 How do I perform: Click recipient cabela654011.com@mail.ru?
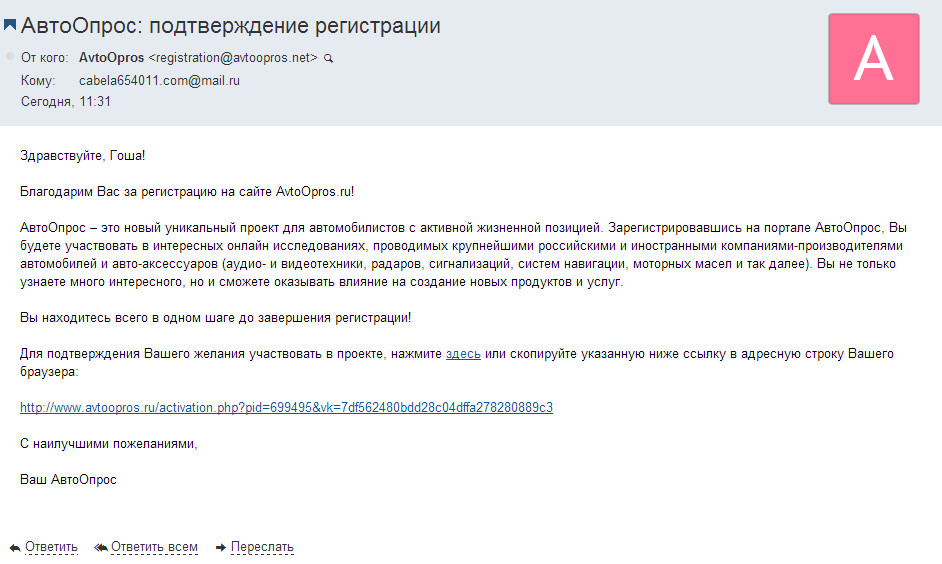pos(159,80)
